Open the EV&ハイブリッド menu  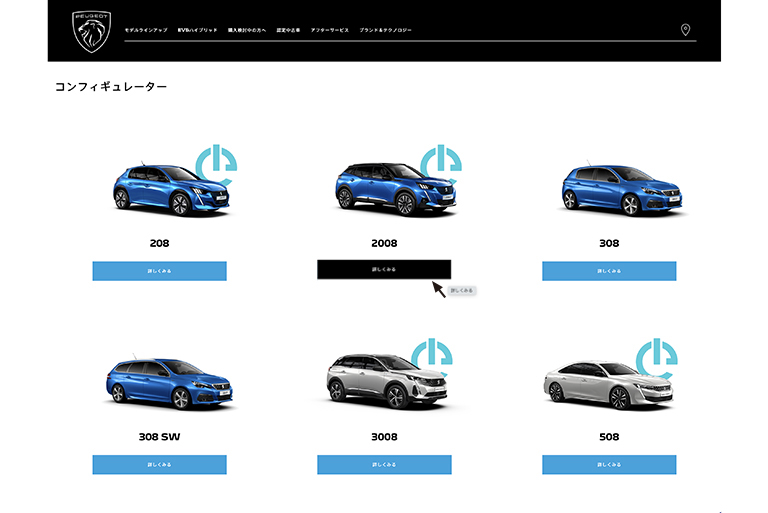pyautogui.click(x=197, y=30)
